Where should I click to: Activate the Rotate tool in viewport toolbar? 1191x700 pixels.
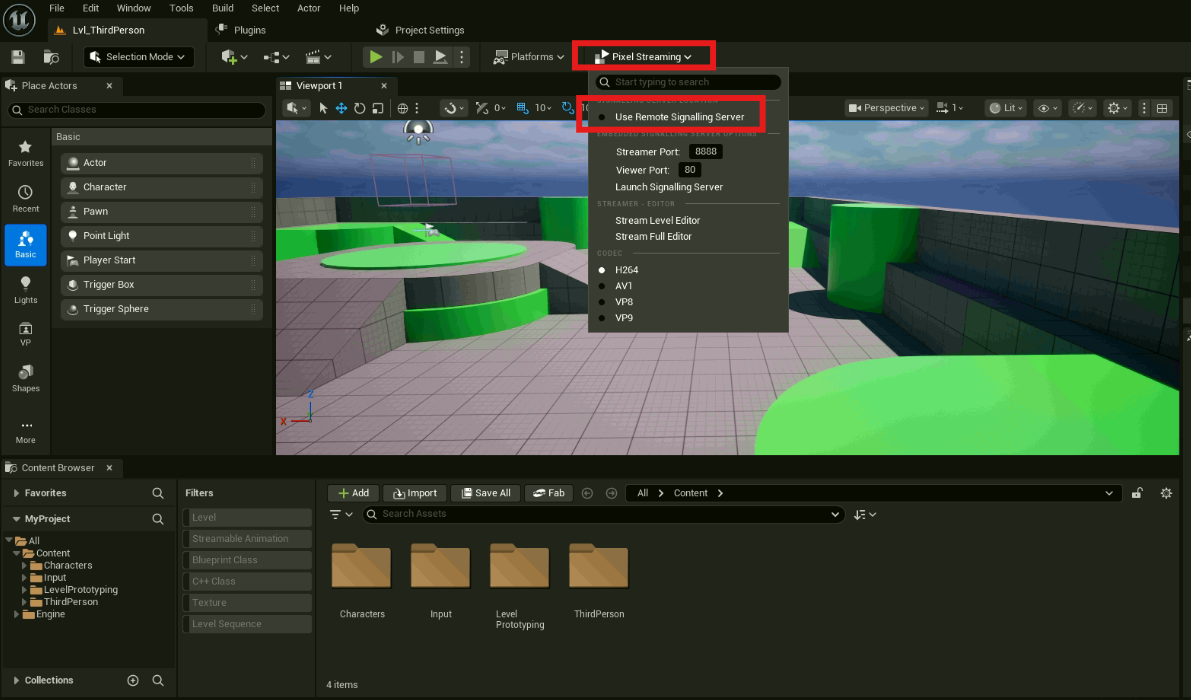pos(359,109)
